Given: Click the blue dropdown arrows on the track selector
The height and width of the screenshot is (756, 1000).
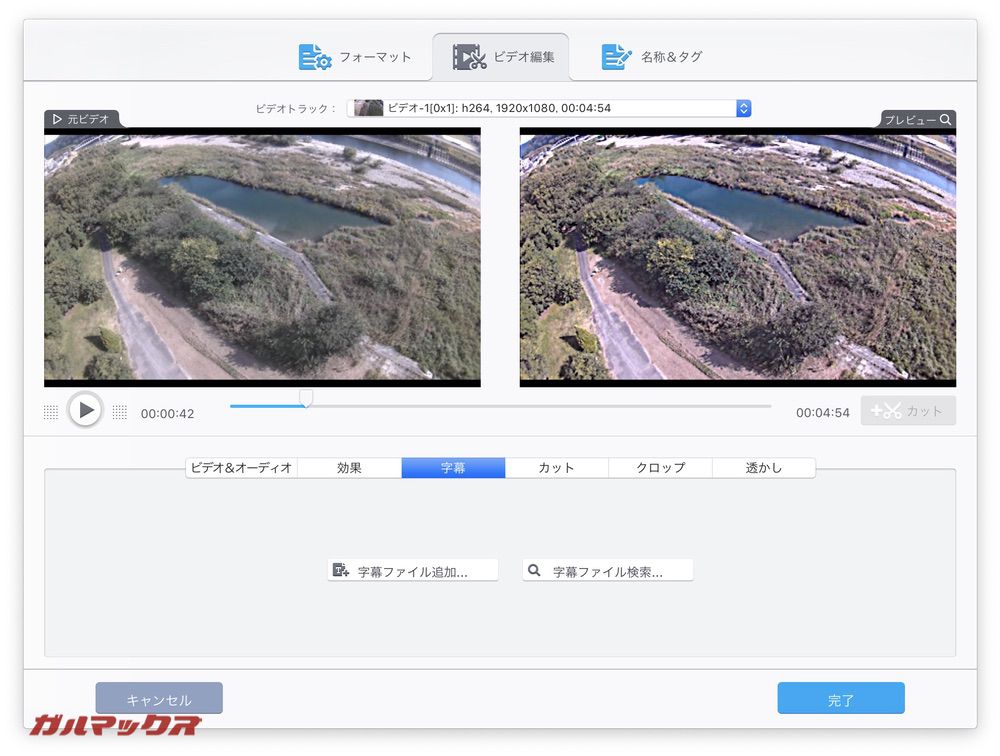Looking at the screenshot, I should coord(742,108).
